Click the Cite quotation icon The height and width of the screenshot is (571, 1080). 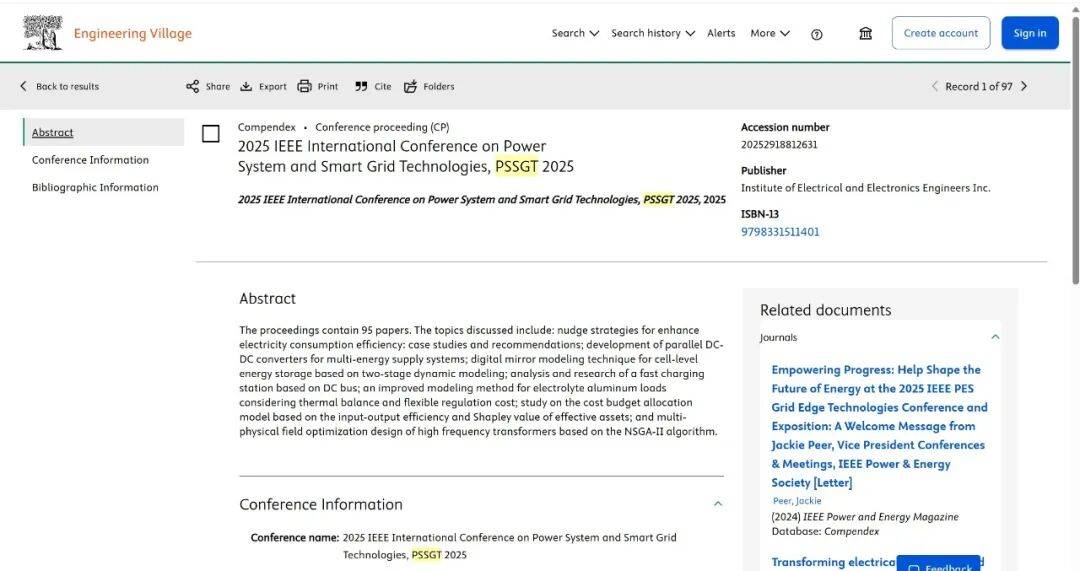tap(361, 86)
